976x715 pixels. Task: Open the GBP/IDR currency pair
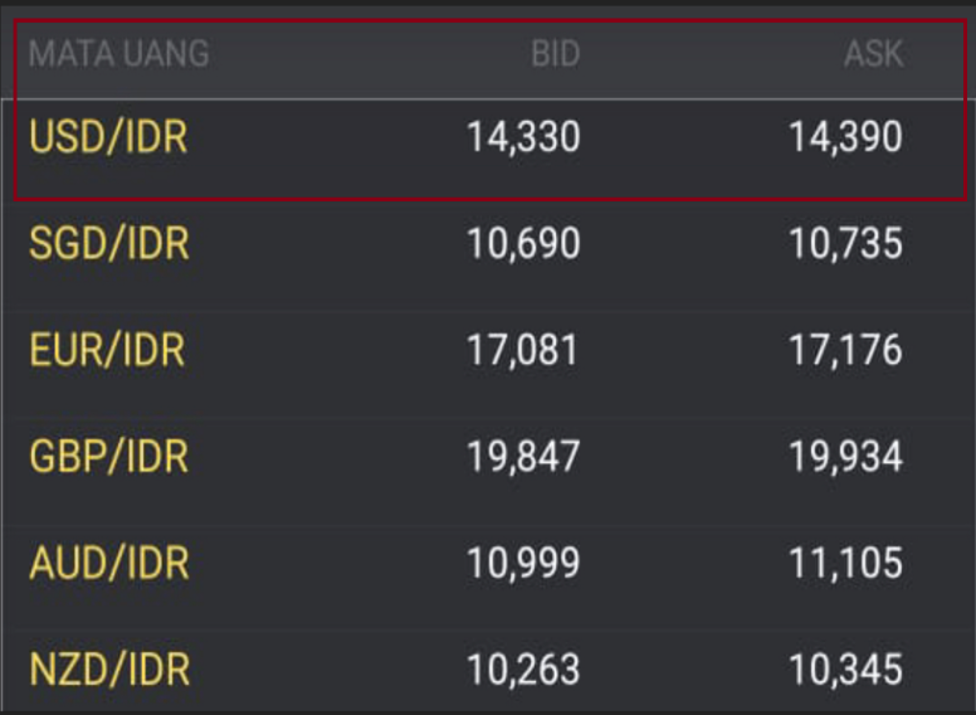tap(109, 457)
